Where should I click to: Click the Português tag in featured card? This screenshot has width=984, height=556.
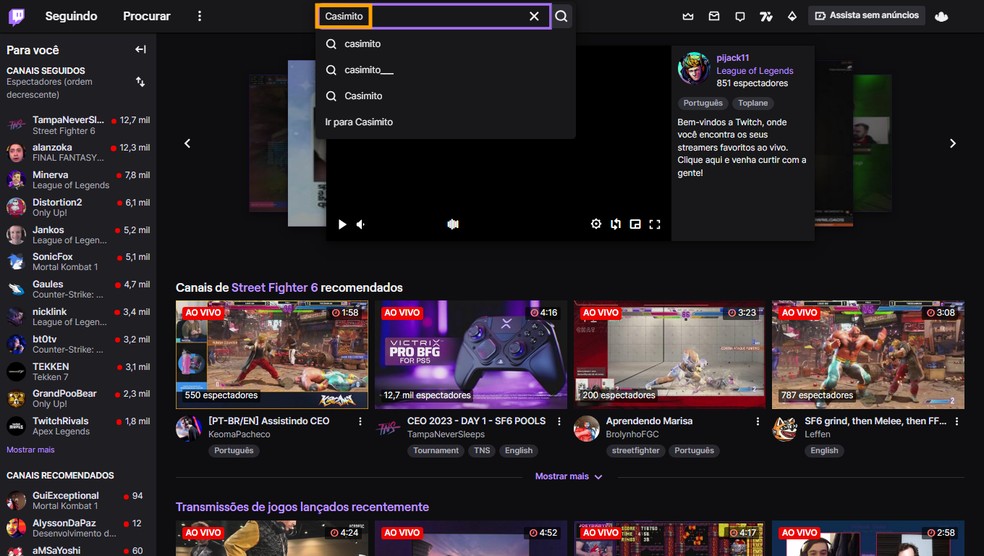pos(703,103)
